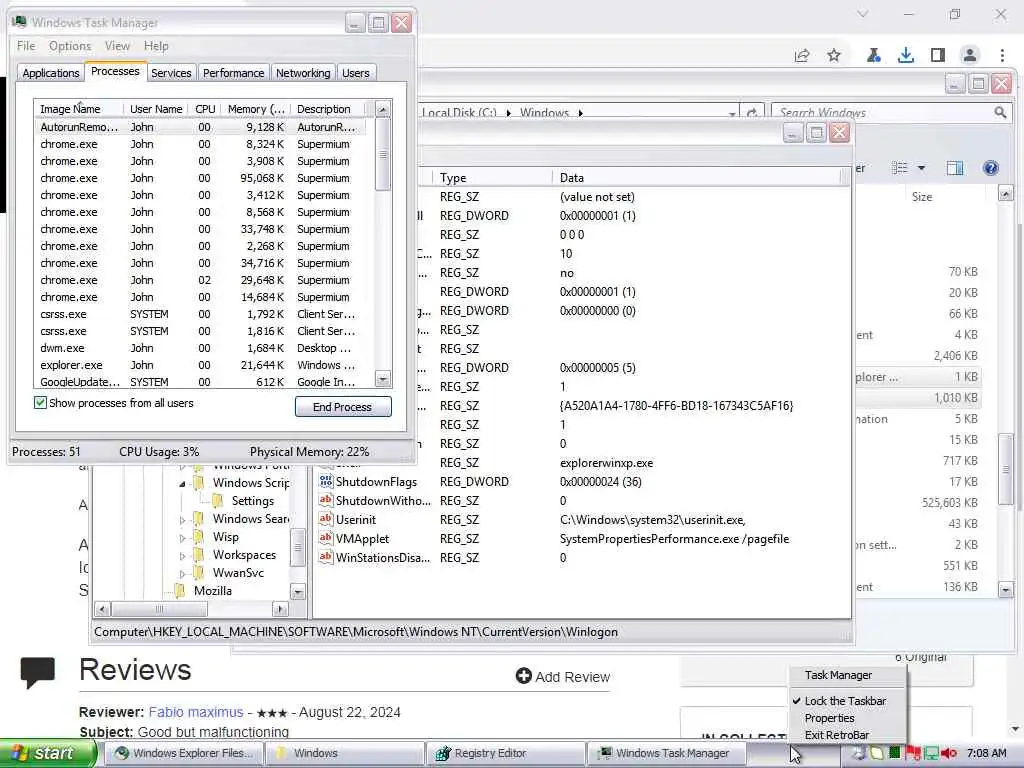The image size is (1024, 768).
Task: Click the Explorer change view icon
Action: pyautogui.click(x=900, y=168)
